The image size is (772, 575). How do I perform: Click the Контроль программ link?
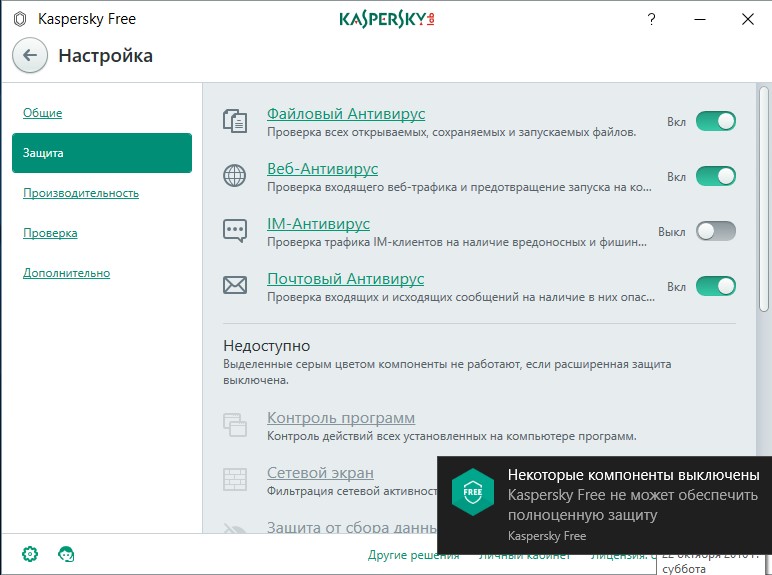click(341, 418)
